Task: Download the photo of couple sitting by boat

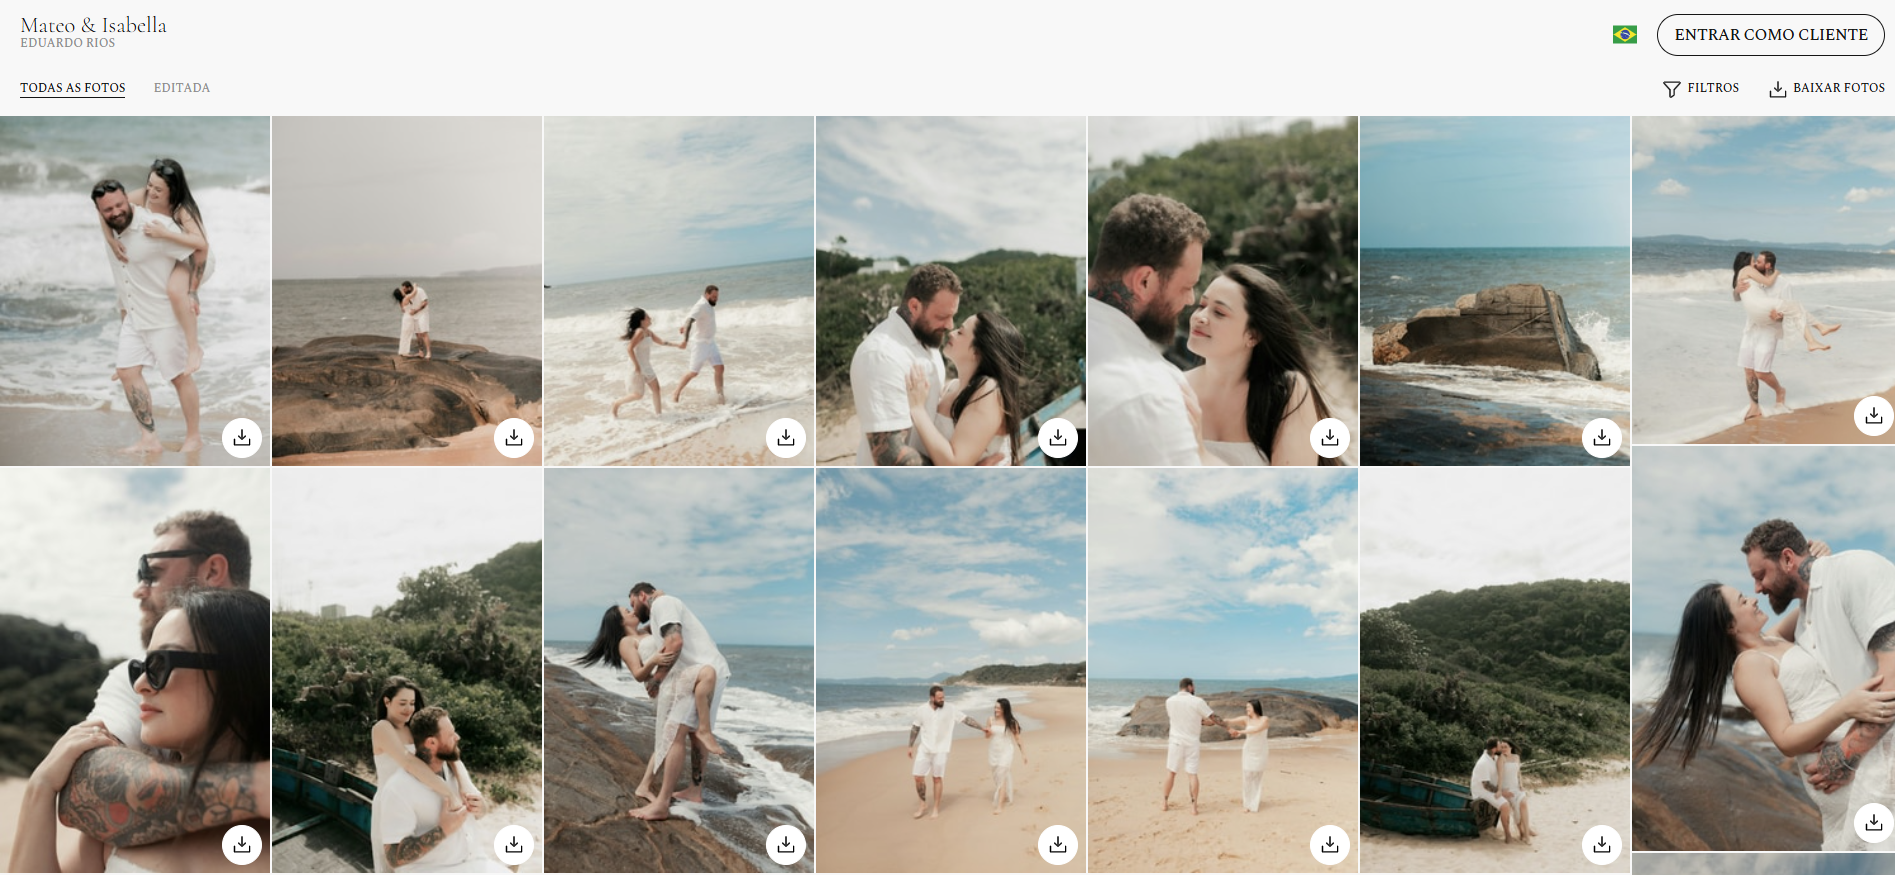Action: coord(1602,845)
